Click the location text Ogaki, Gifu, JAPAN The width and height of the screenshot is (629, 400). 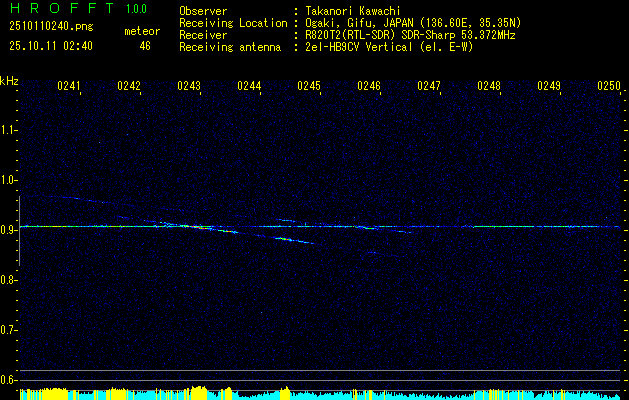click(359, 23)
